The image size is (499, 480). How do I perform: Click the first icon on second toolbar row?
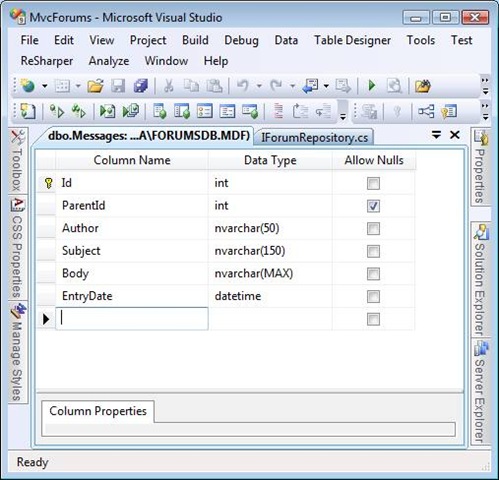[x=28, y=111]
